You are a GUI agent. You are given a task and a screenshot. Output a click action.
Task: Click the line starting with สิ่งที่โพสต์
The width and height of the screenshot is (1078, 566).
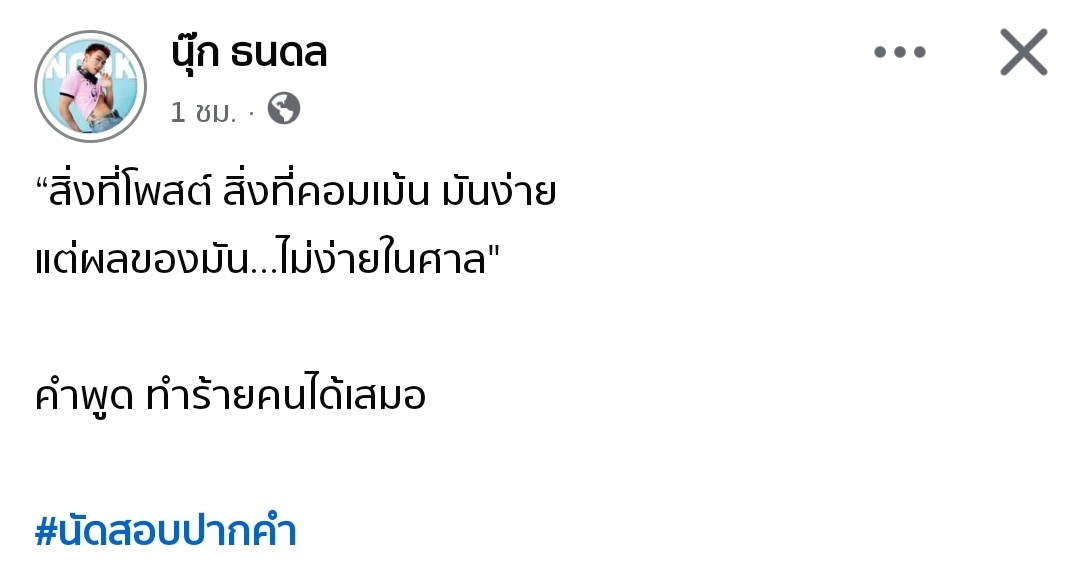coord(295,193)
